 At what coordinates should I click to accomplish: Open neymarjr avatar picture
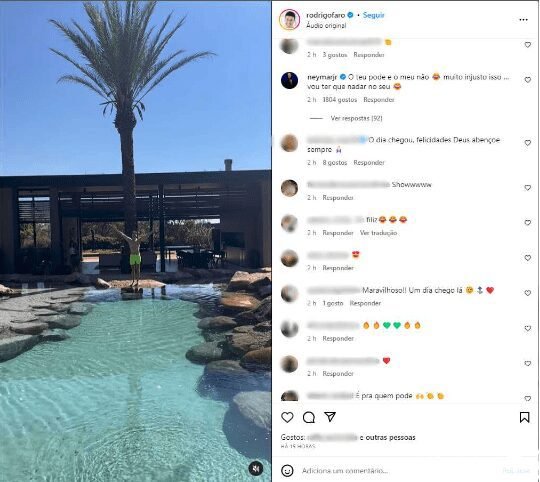coord(289,81)
